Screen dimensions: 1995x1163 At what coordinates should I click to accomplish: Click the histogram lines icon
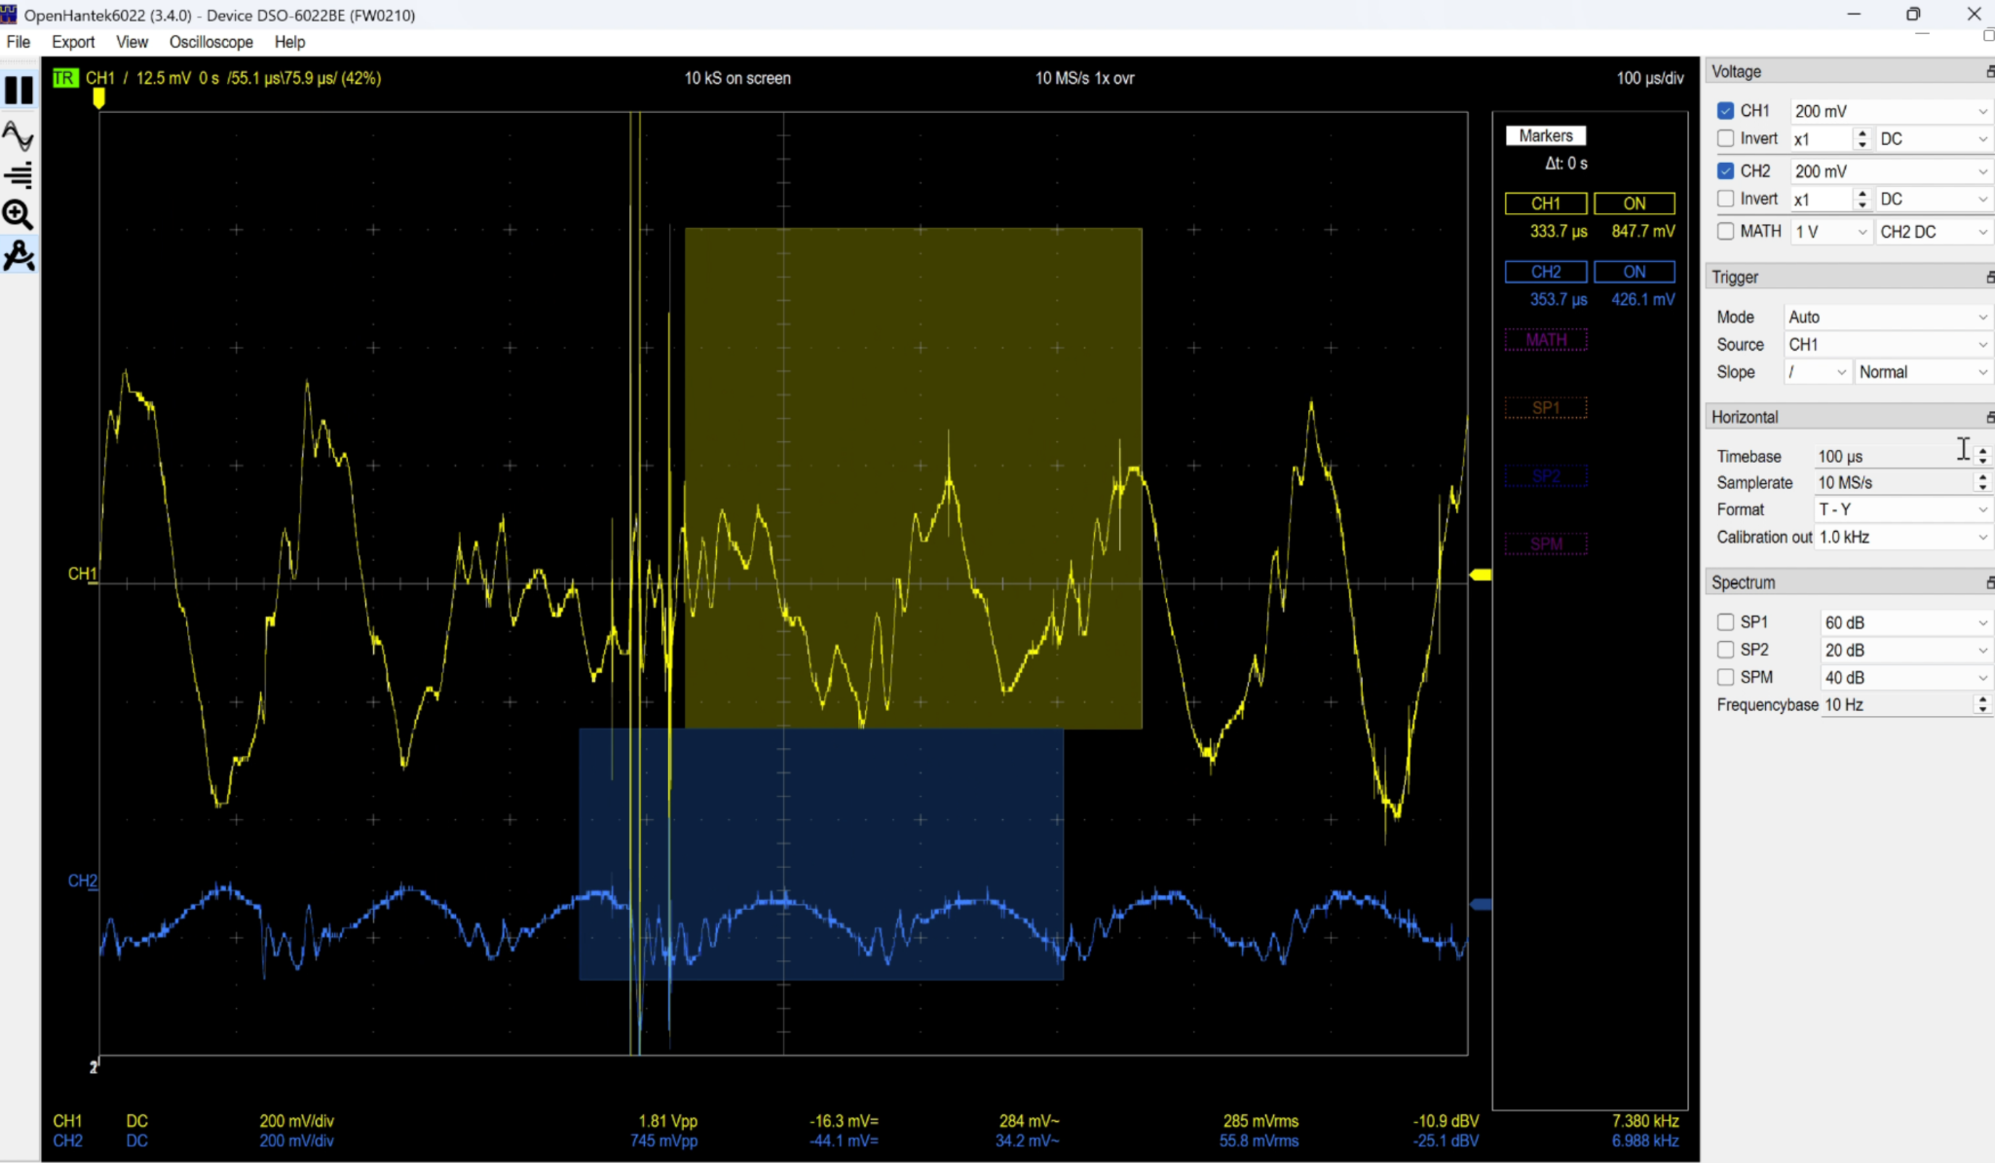click(19, 175)
